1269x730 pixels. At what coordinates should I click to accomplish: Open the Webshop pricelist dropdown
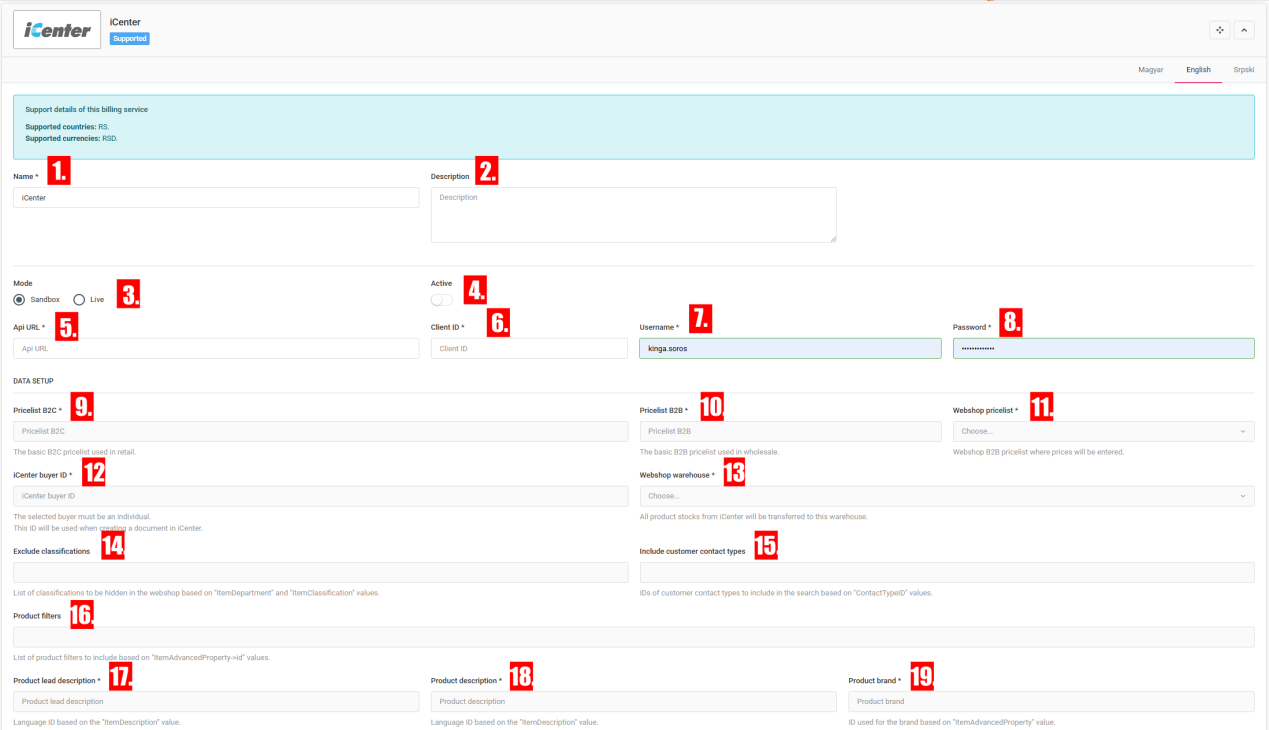click(1103, 431)
